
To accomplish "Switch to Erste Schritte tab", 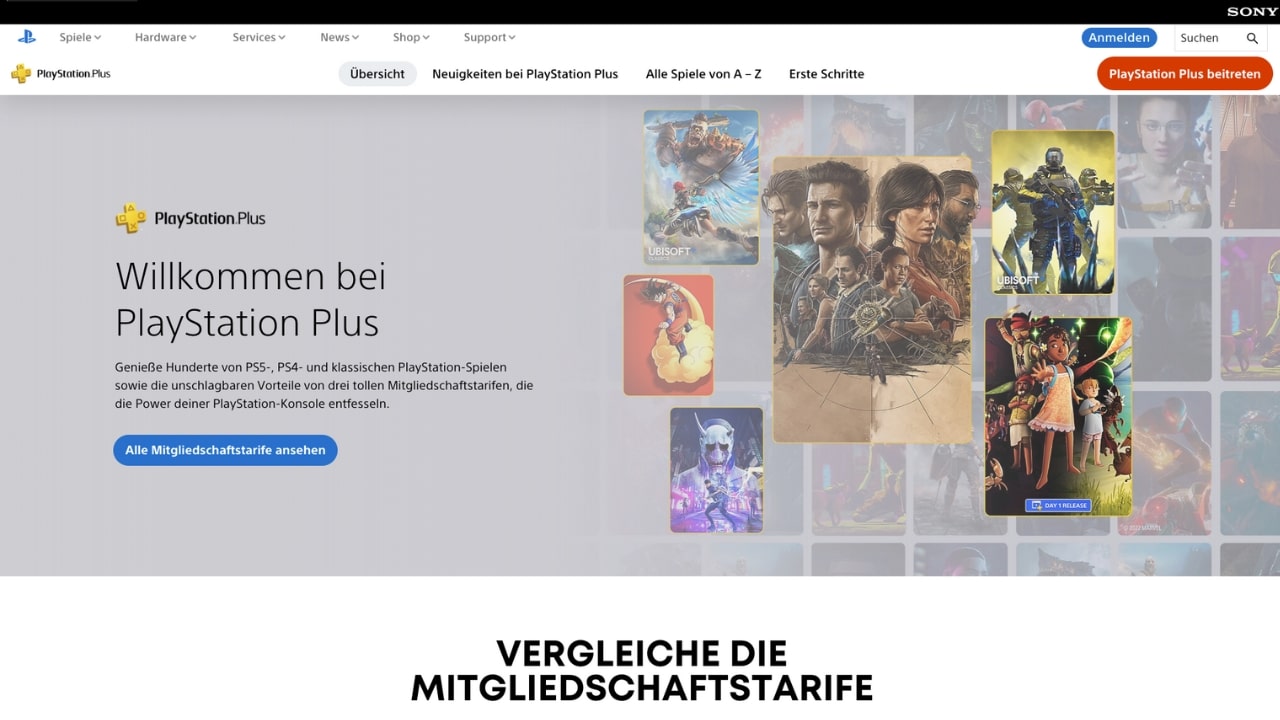I will tap(826, 74).
